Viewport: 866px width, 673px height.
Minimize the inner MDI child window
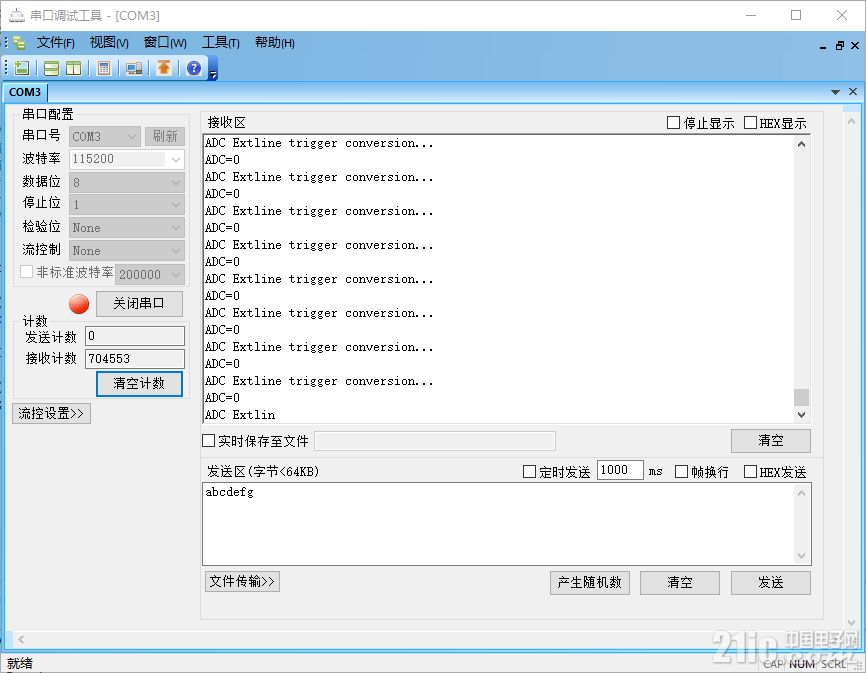(x=823, y=46)
